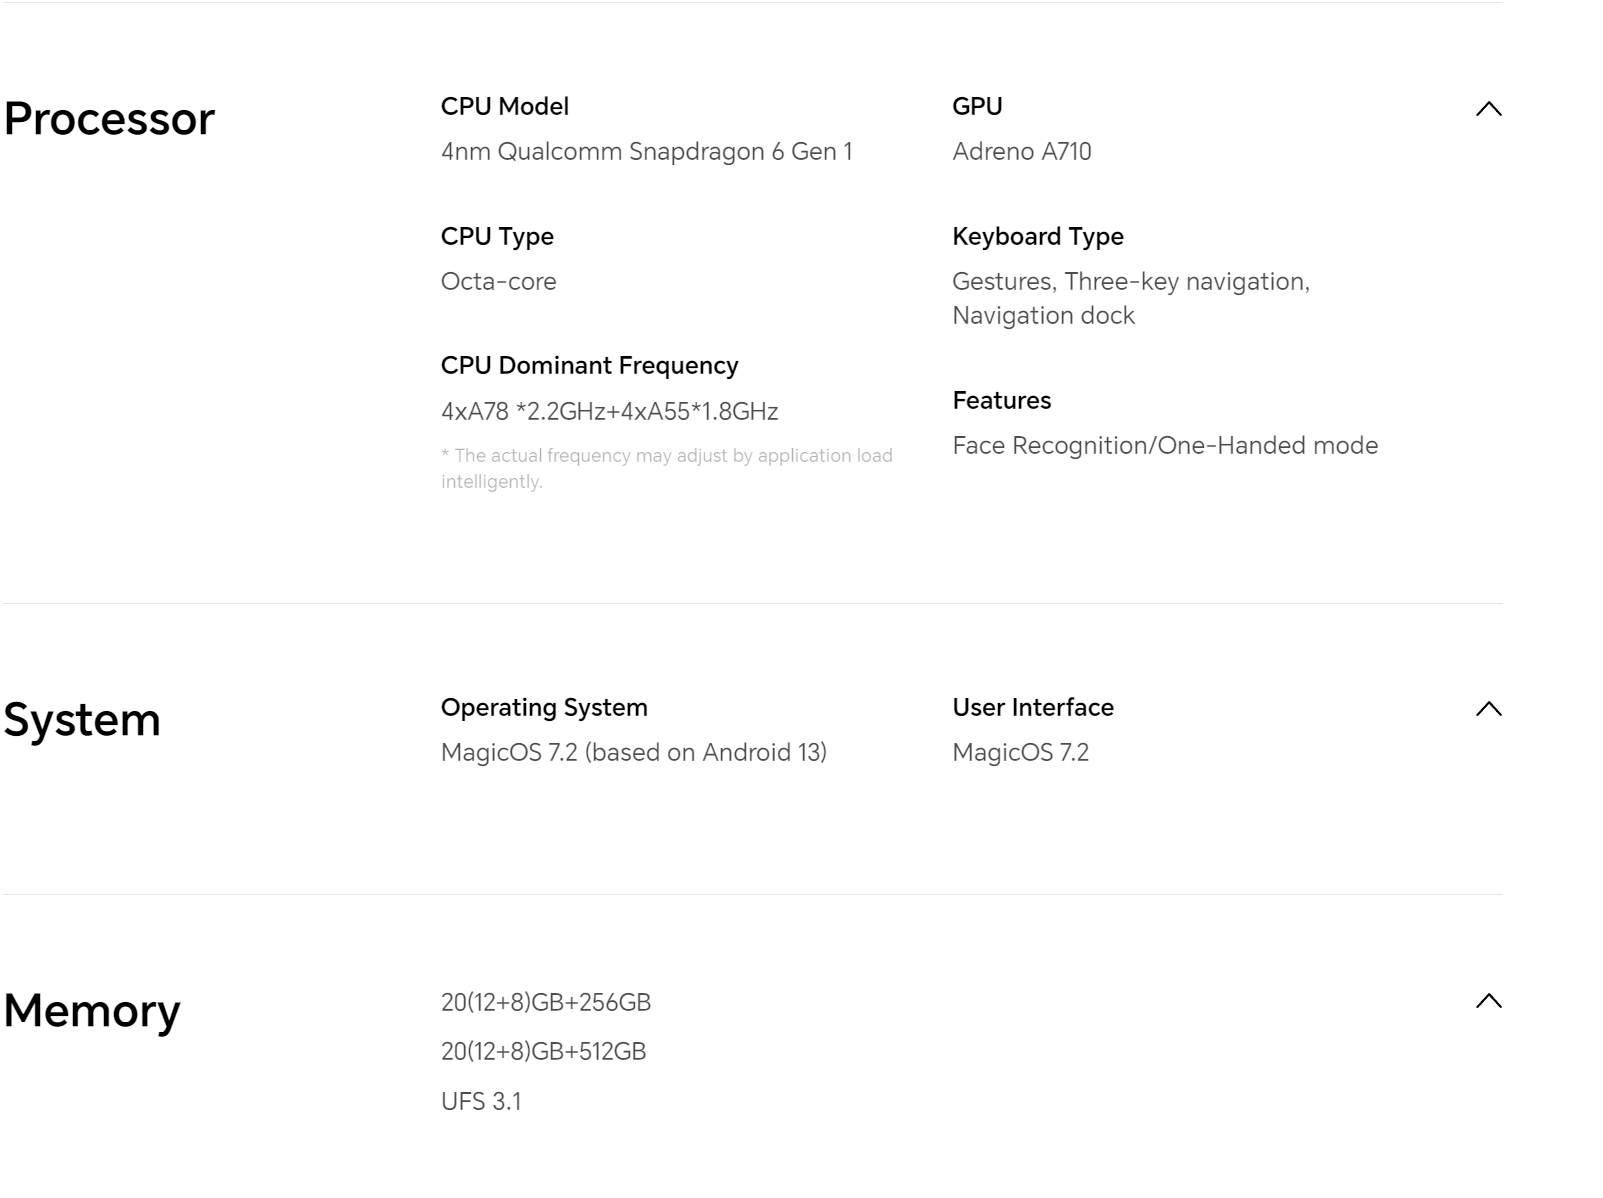Click the 4xA78 frequency value

coord(609,412)
